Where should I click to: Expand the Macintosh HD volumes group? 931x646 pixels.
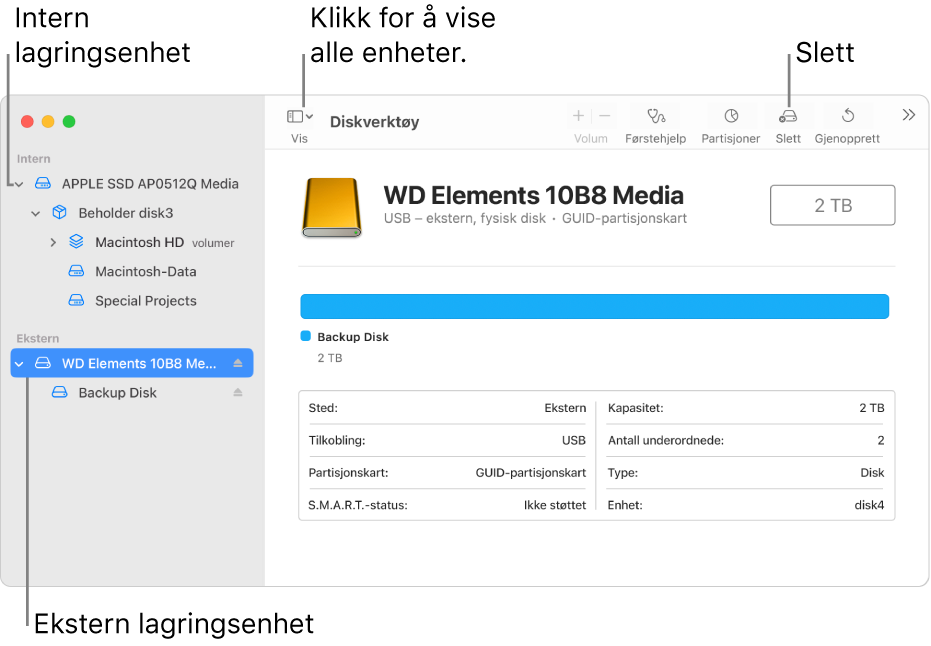click(53, 242)
